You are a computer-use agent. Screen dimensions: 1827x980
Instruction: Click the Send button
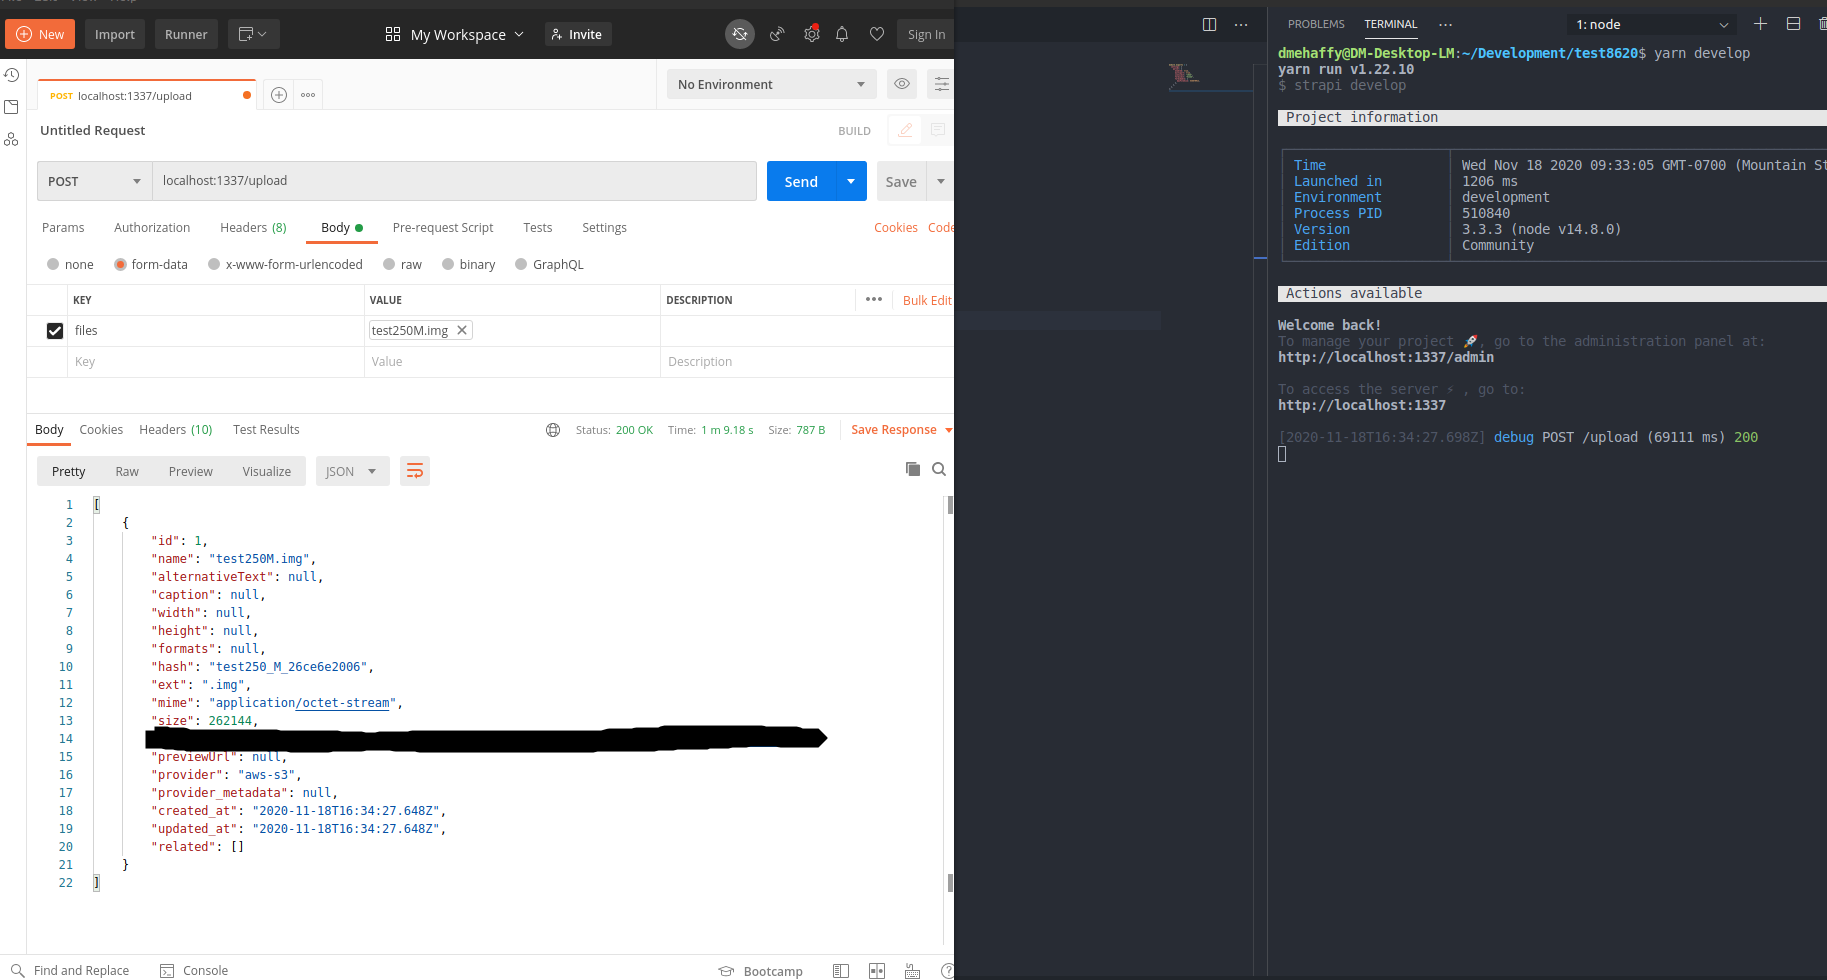800,181
